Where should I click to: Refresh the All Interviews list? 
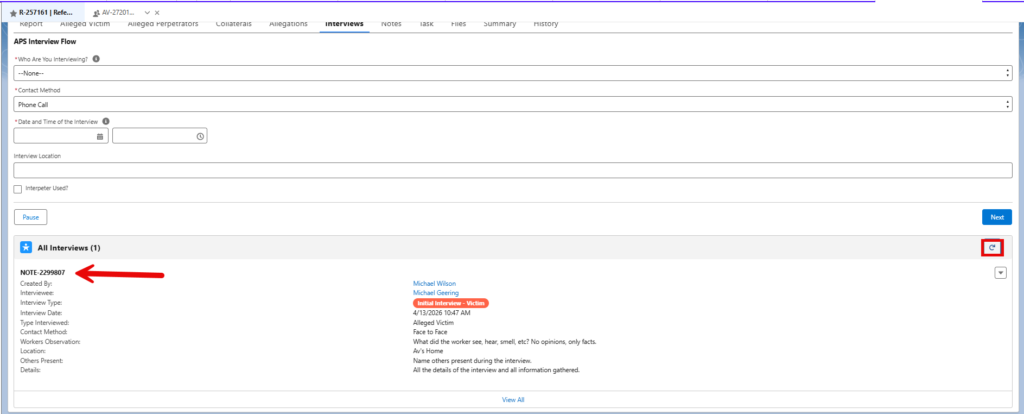point(992,247)
